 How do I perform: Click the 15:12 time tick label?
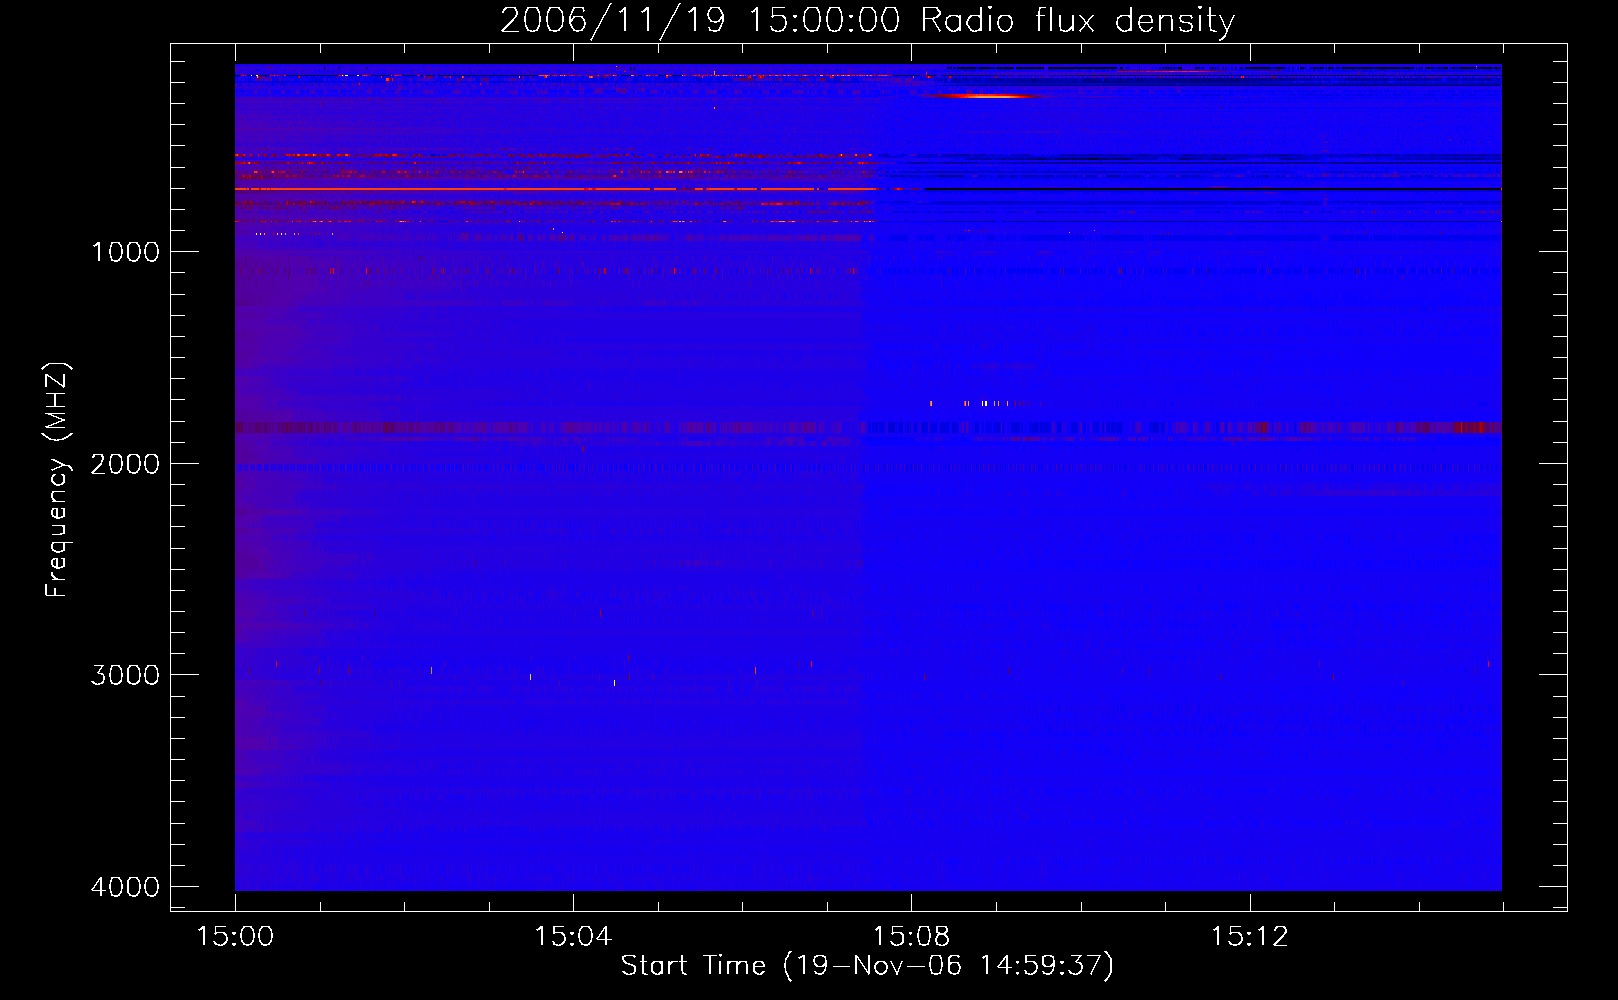(x=1249, y=937)
